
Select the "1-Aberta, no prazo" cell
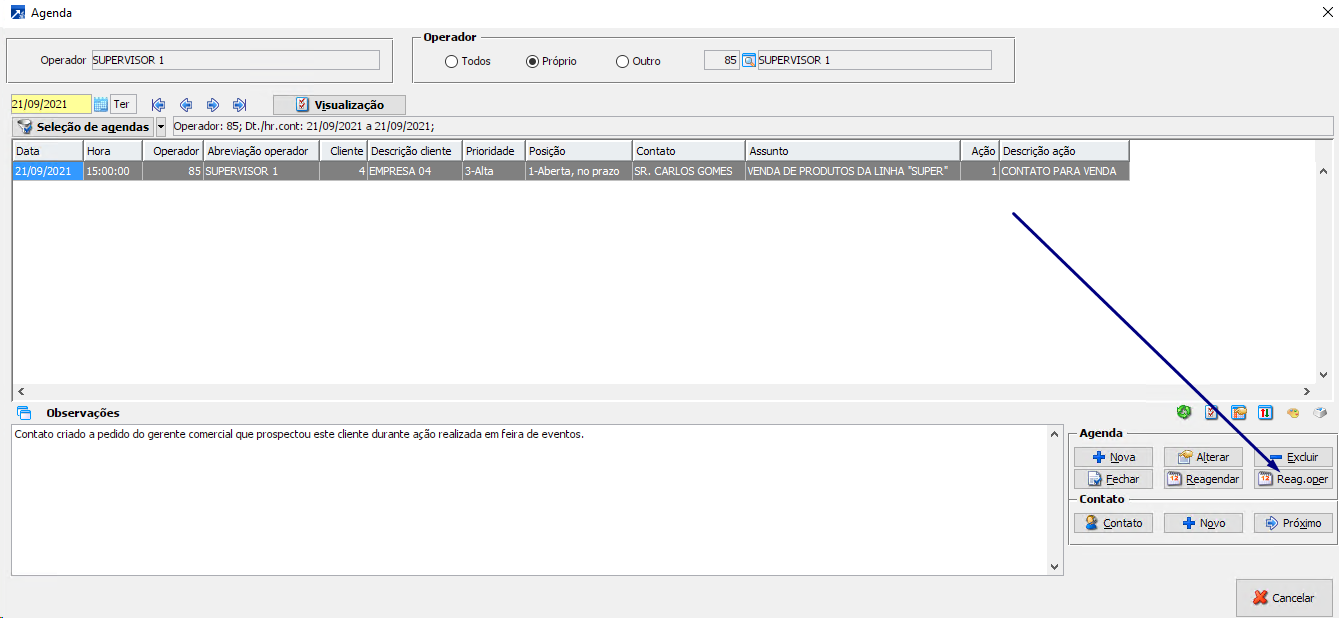pos(579,171)
